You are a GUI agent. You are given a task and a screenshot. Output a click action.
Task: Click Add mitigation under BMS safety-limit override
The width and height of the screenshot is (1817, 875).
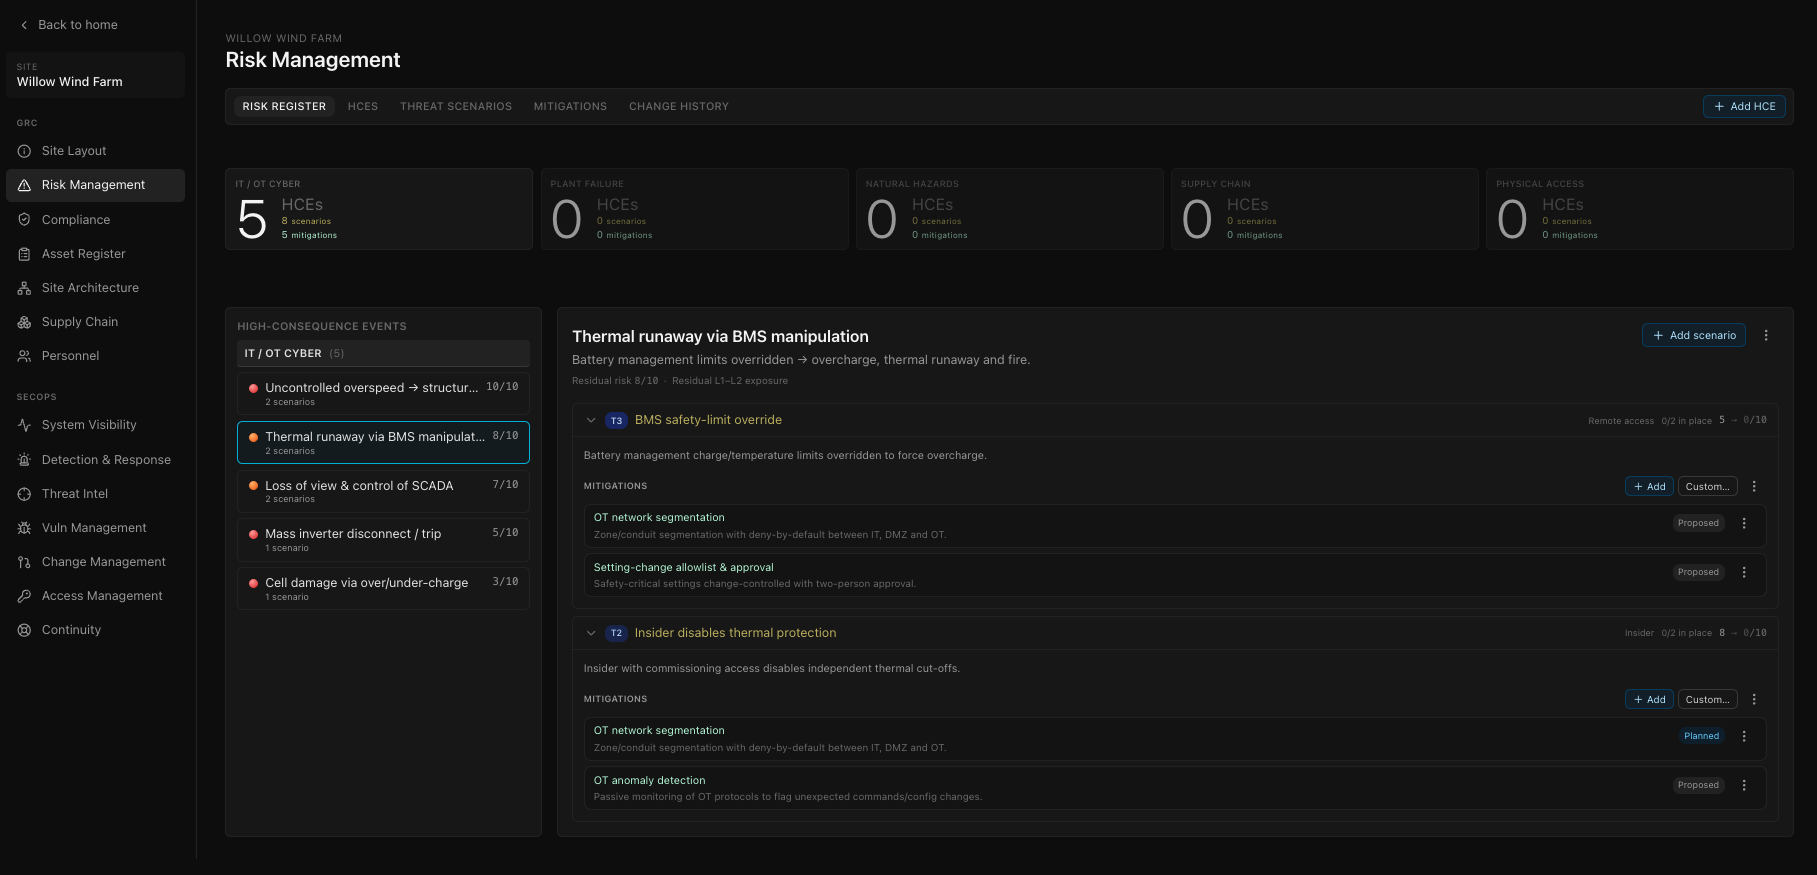coord(1649,487)
